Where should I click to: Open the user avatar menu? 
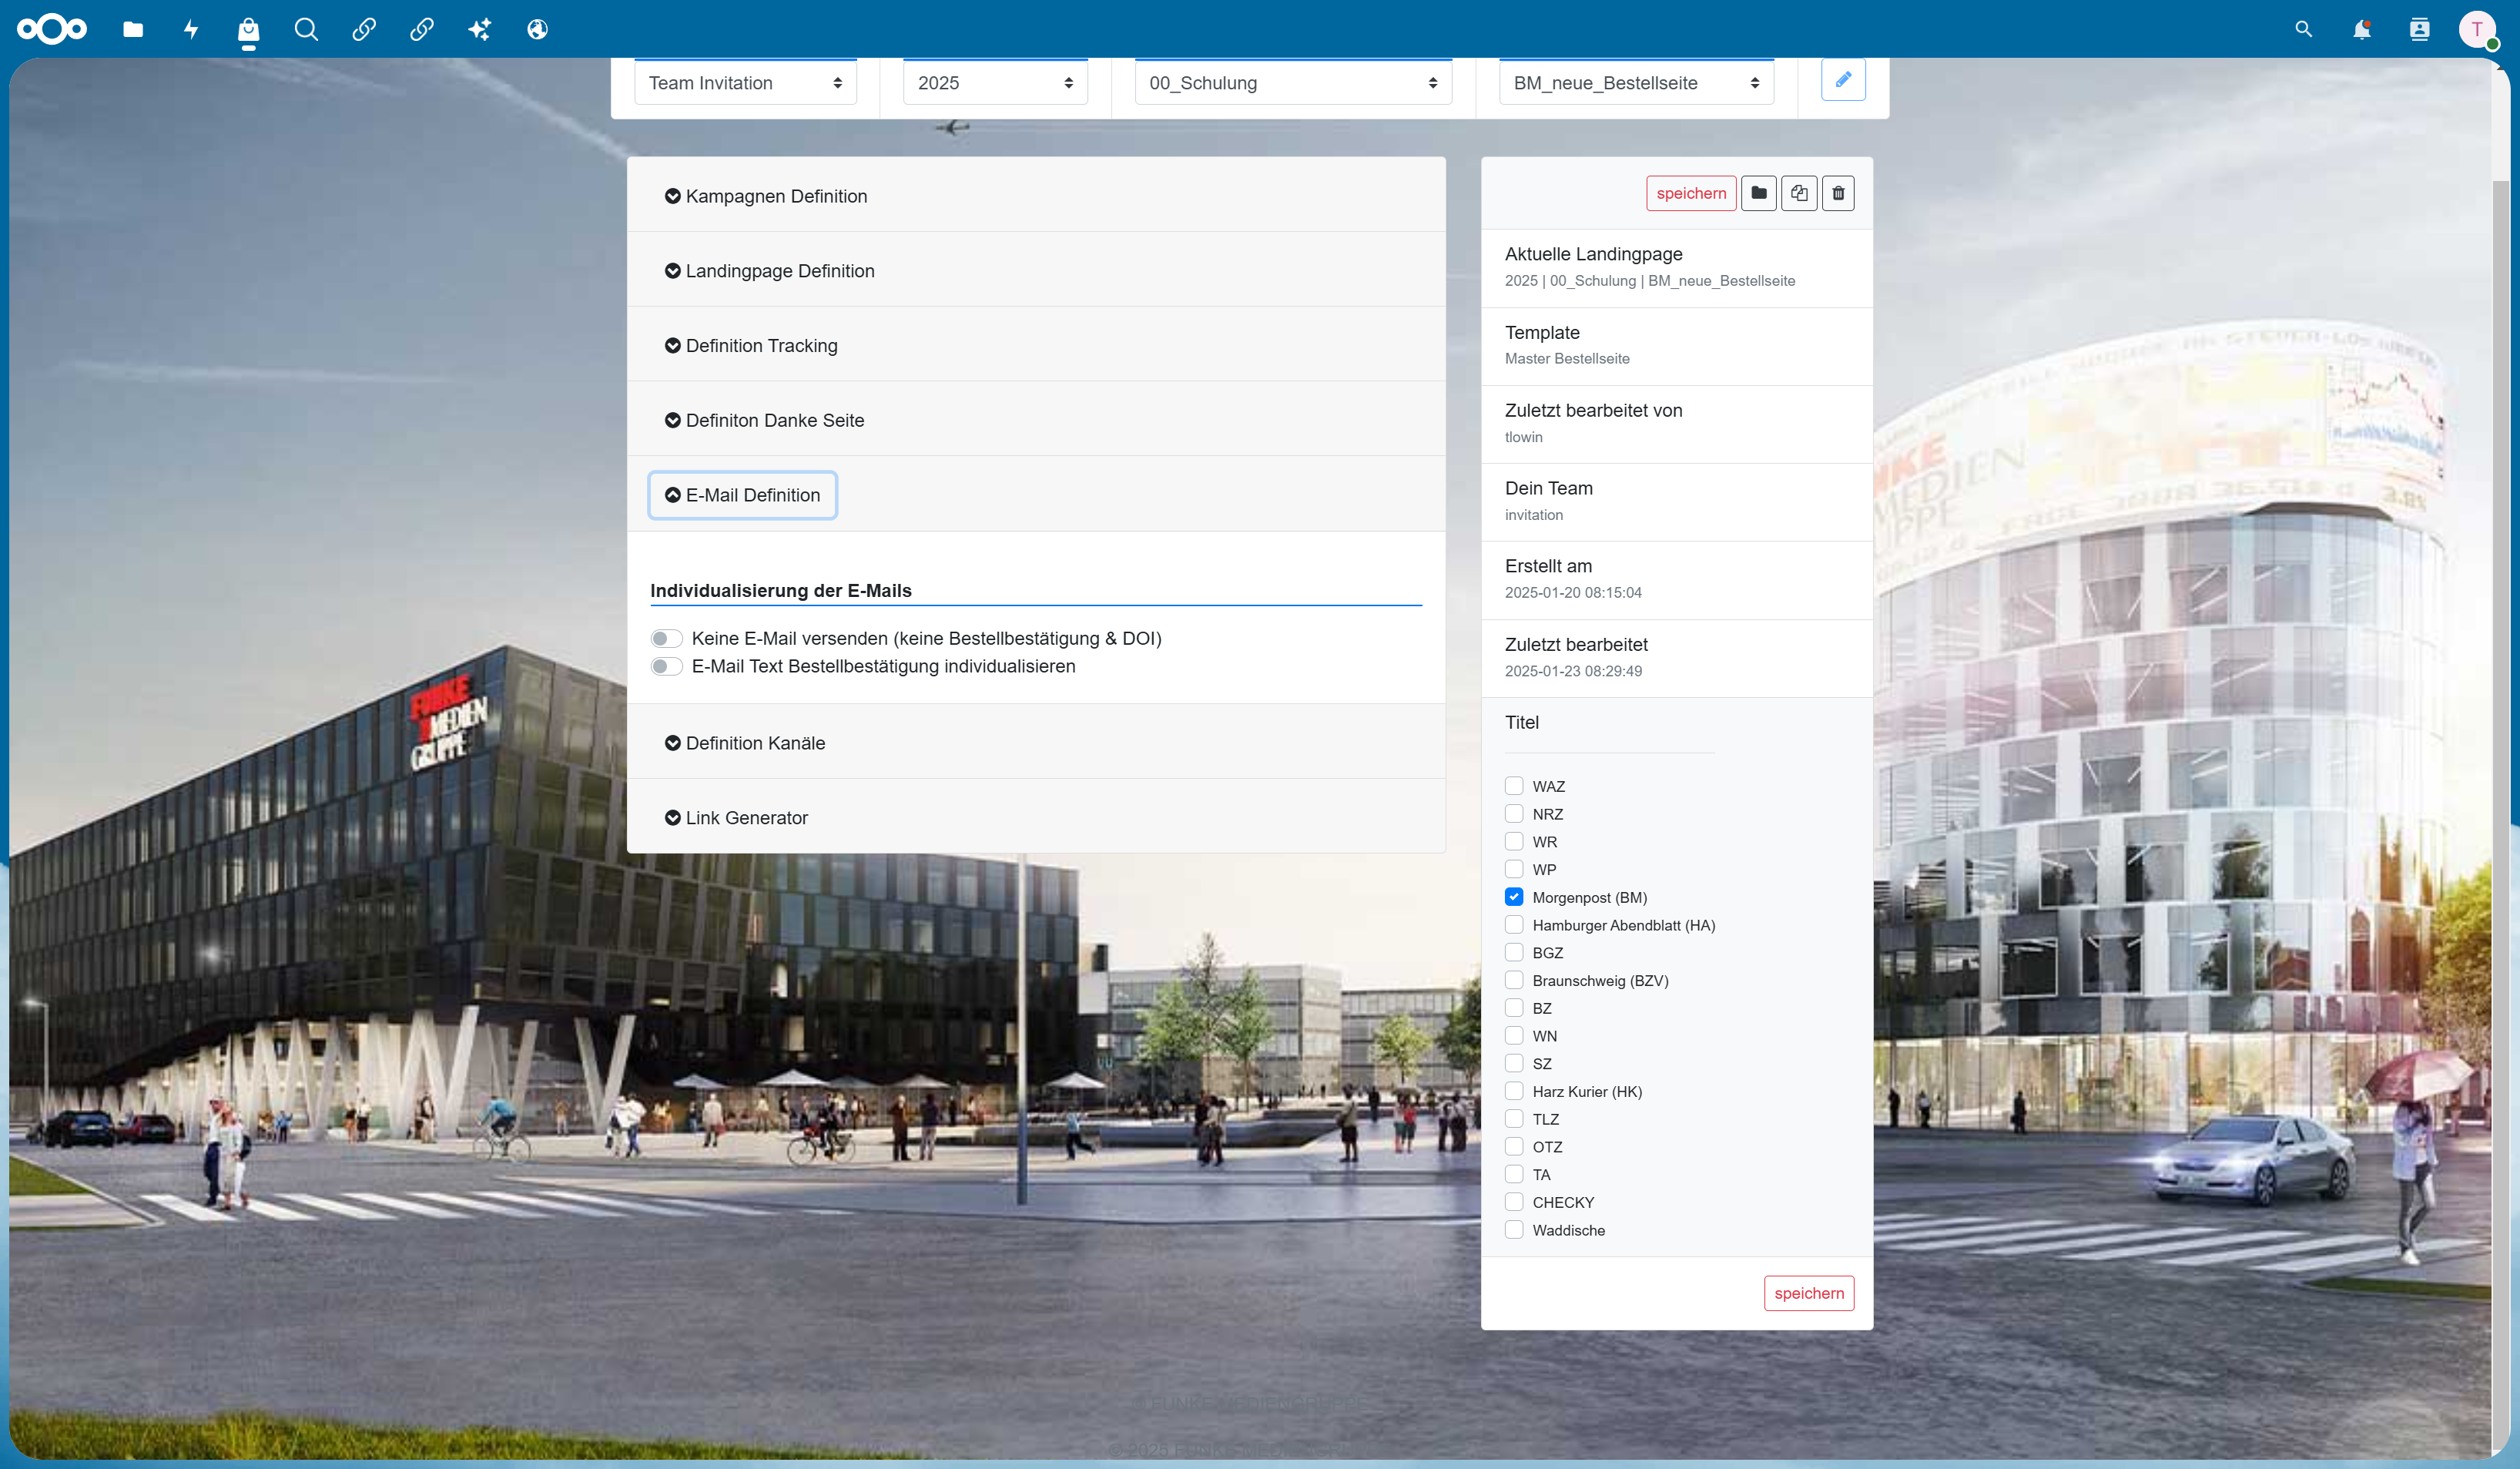(x=2477, y=29)
